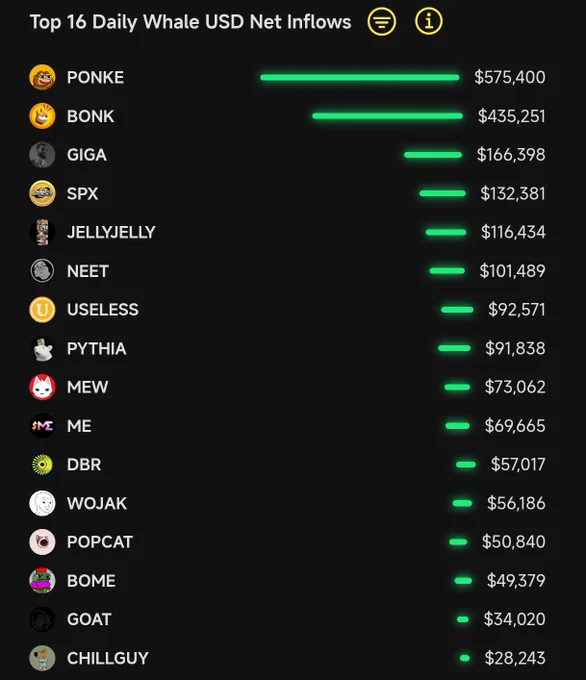Image resolution: width=586 pixels, height=680 pixels.
Task: Select the NEET token label
Action: [88, 271]
